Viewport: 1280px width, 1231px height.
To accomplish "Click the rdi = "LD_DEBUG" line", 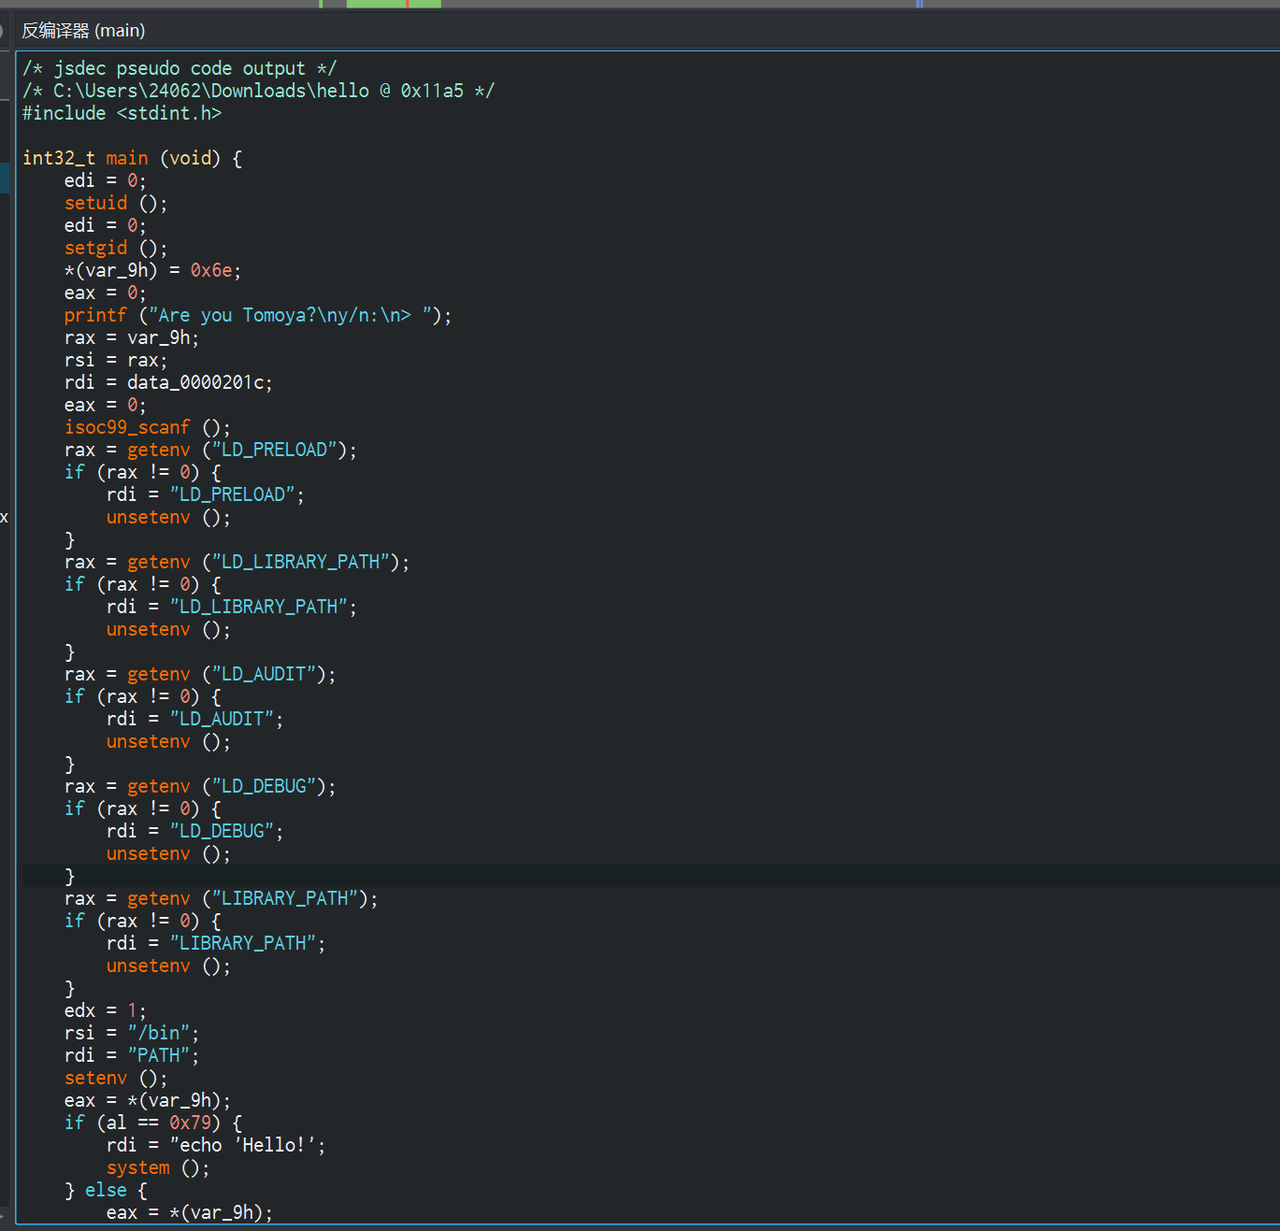I will point(195,831).
